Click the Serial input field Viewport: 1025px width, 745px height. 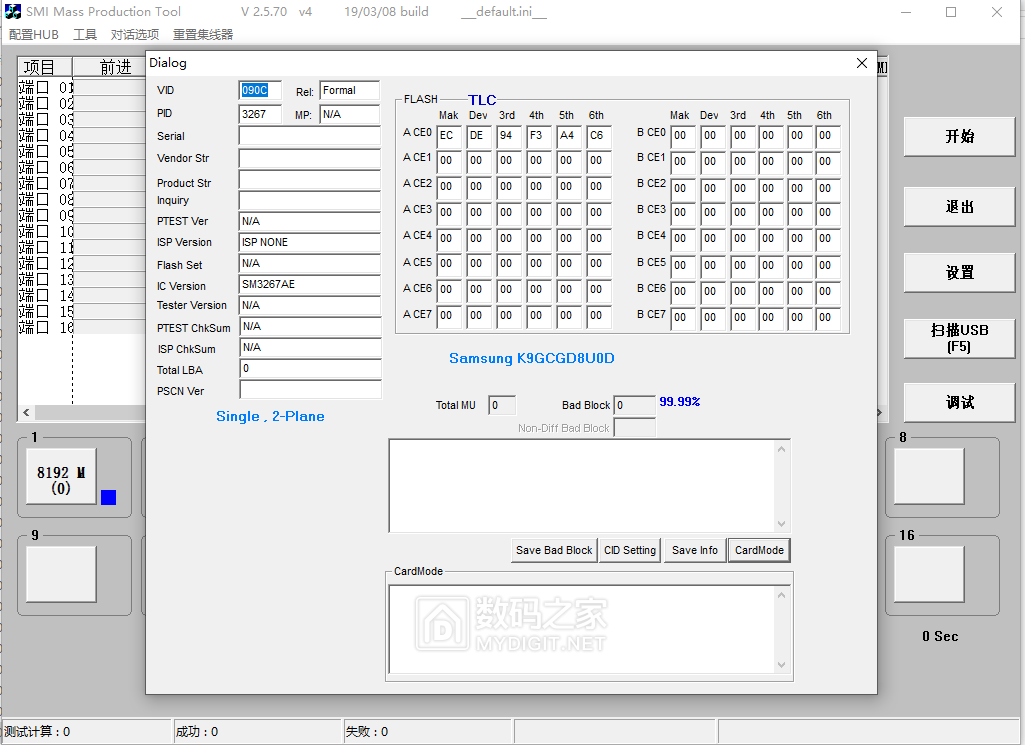point(309,135)
